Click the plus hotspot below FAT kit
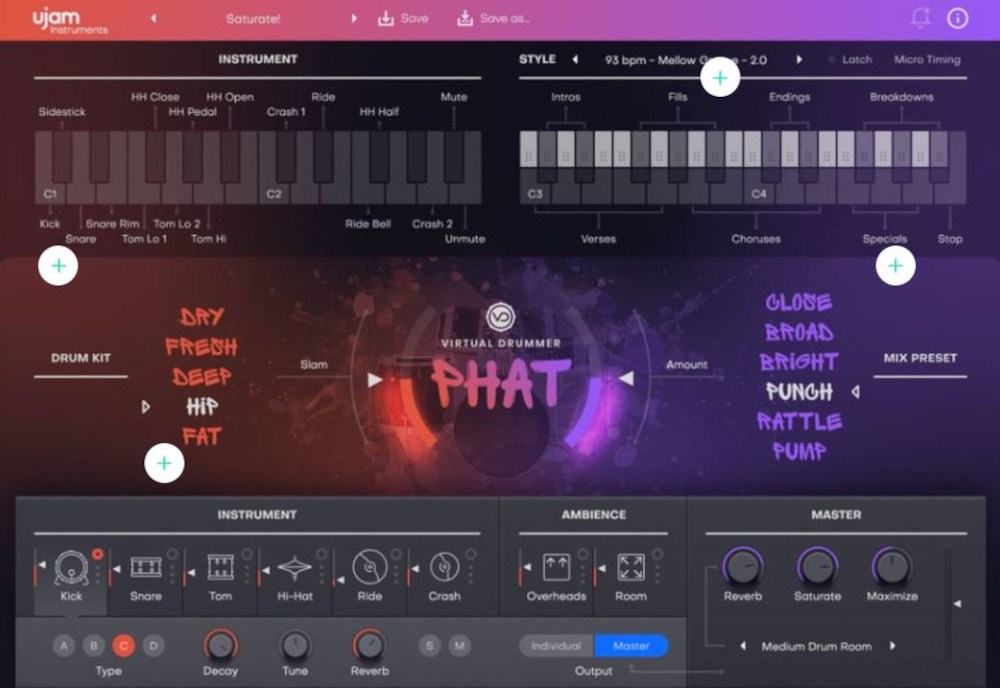 pos(164,463)
